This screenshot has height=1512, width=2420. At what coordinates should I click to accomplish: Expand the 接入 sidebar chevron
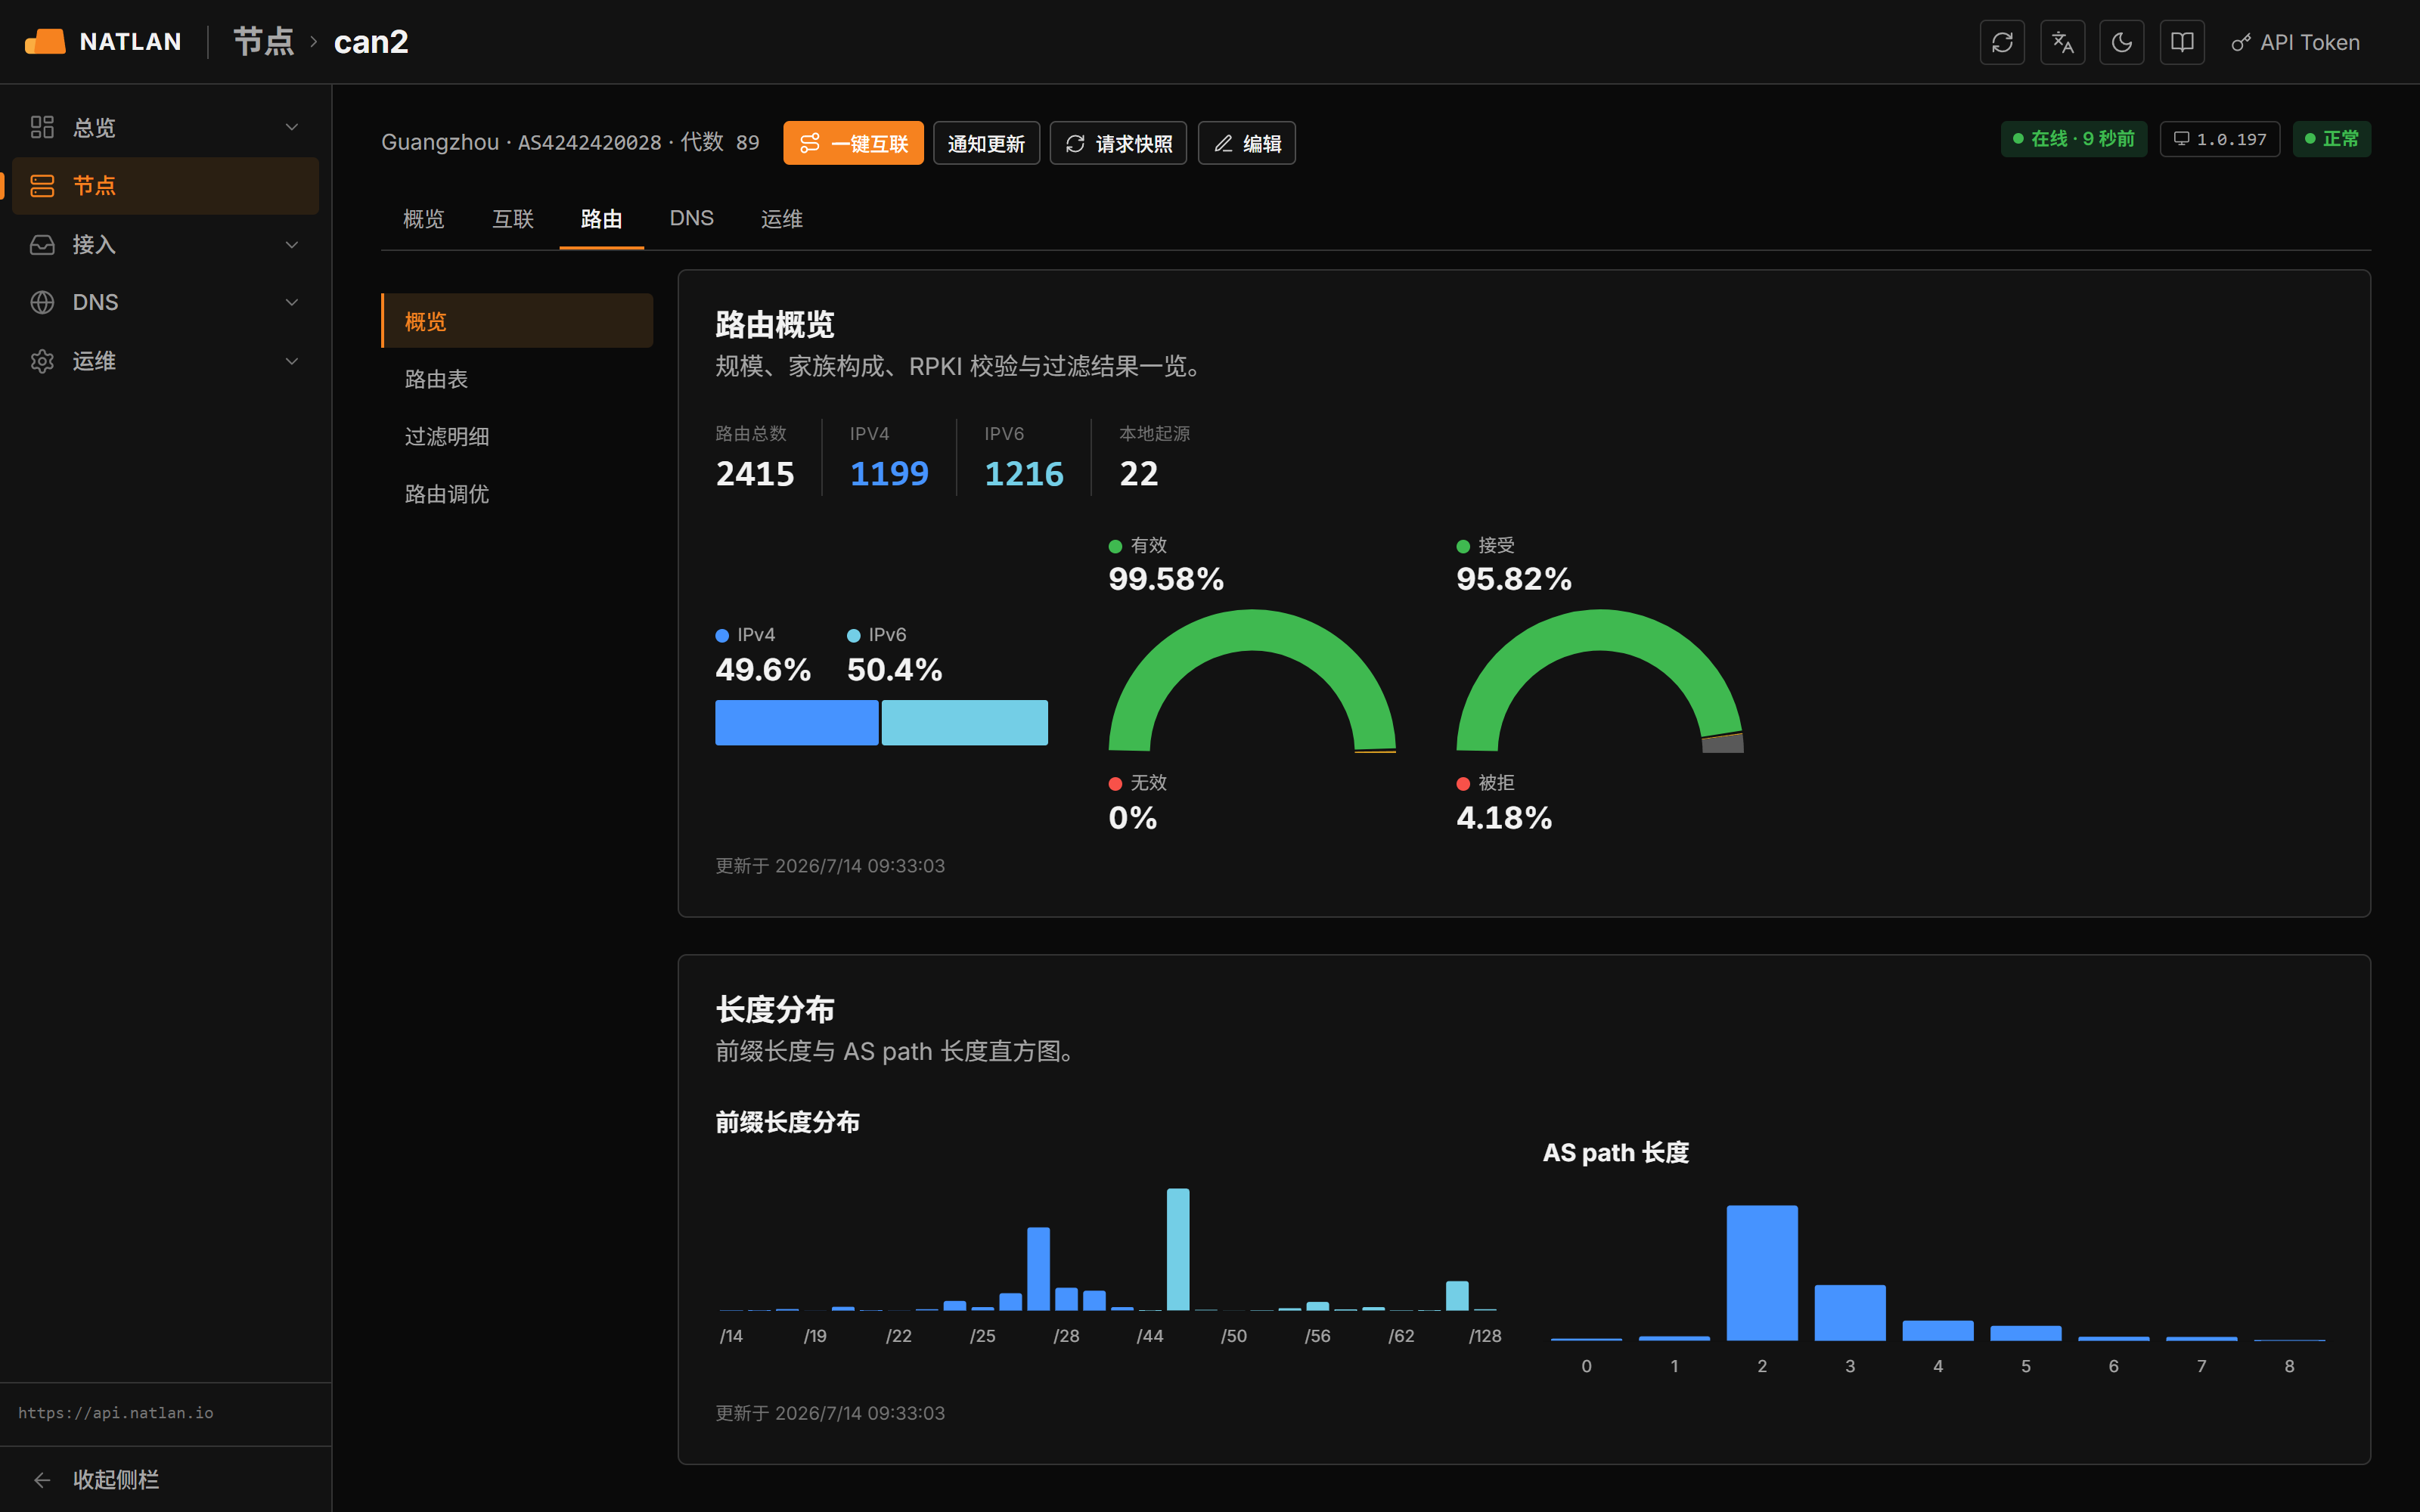(292, 244)
